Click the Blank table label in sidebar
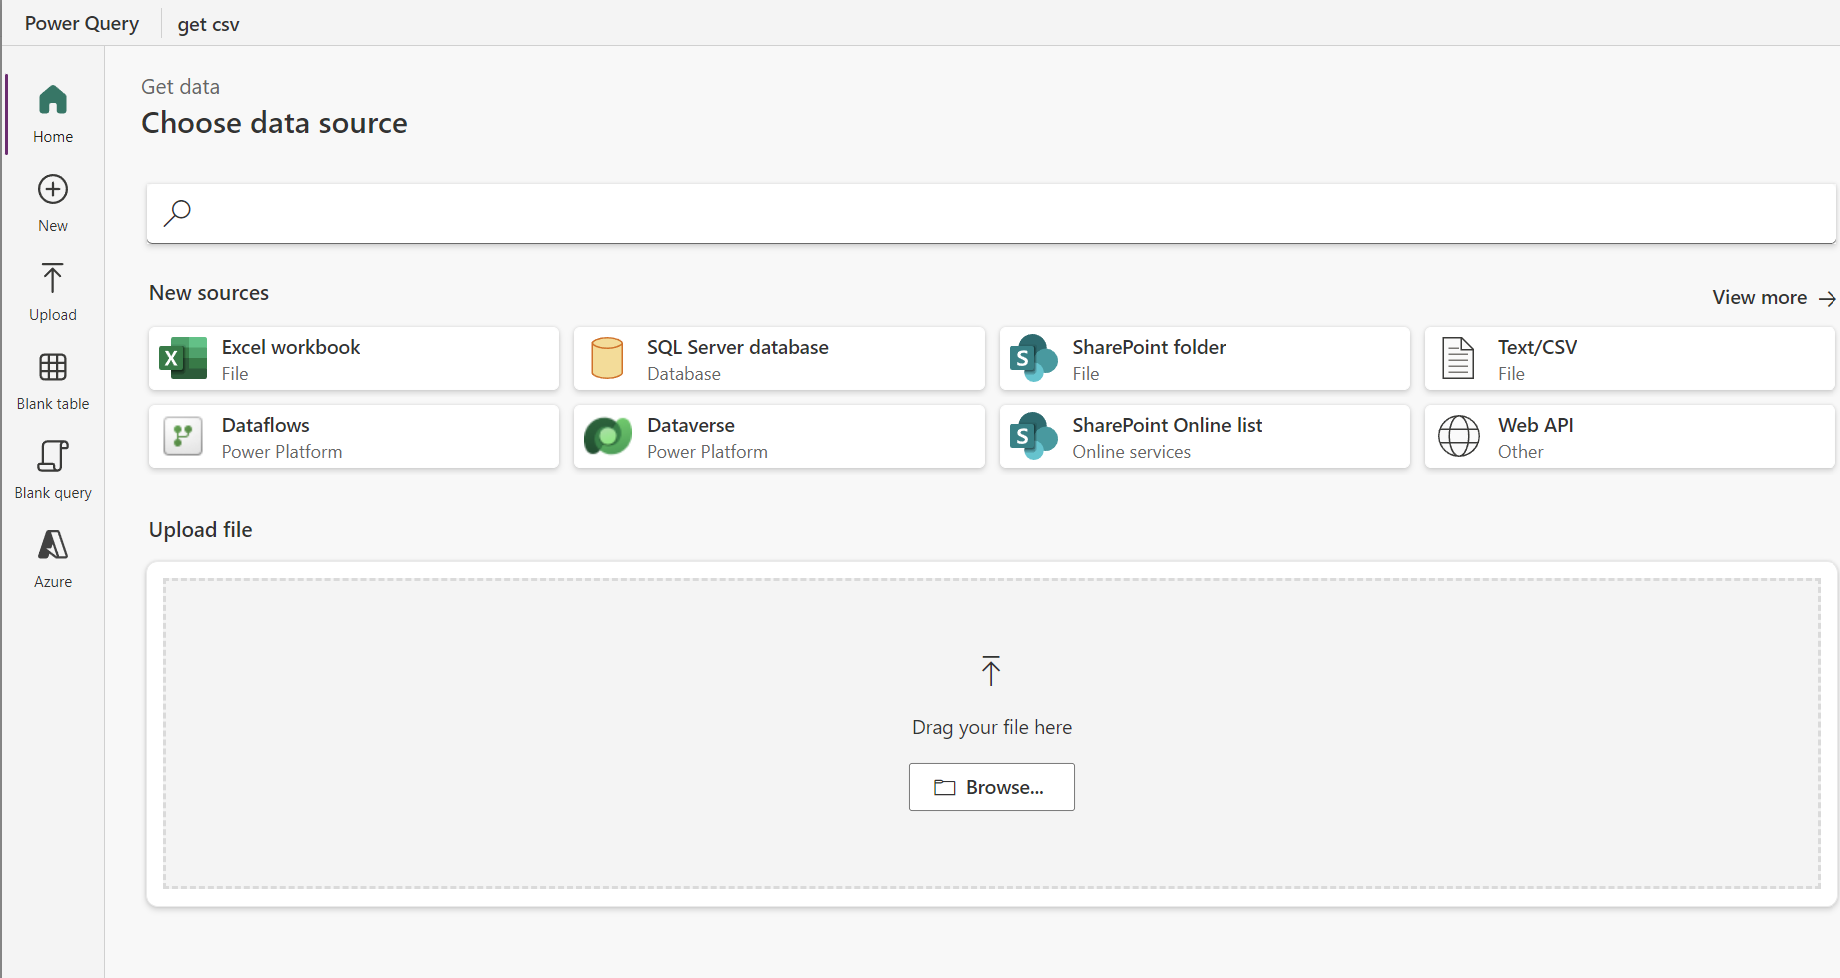Viewport: 1840px width, 978px height. (x=53, y=404)
